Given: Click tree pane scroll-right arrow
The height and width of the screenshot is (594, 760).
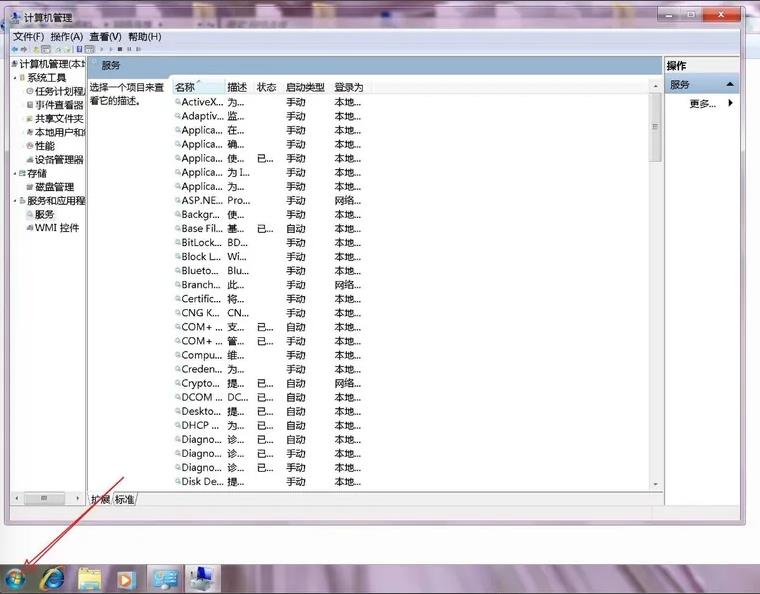Looking at the screenshot, I should (78, 498).
